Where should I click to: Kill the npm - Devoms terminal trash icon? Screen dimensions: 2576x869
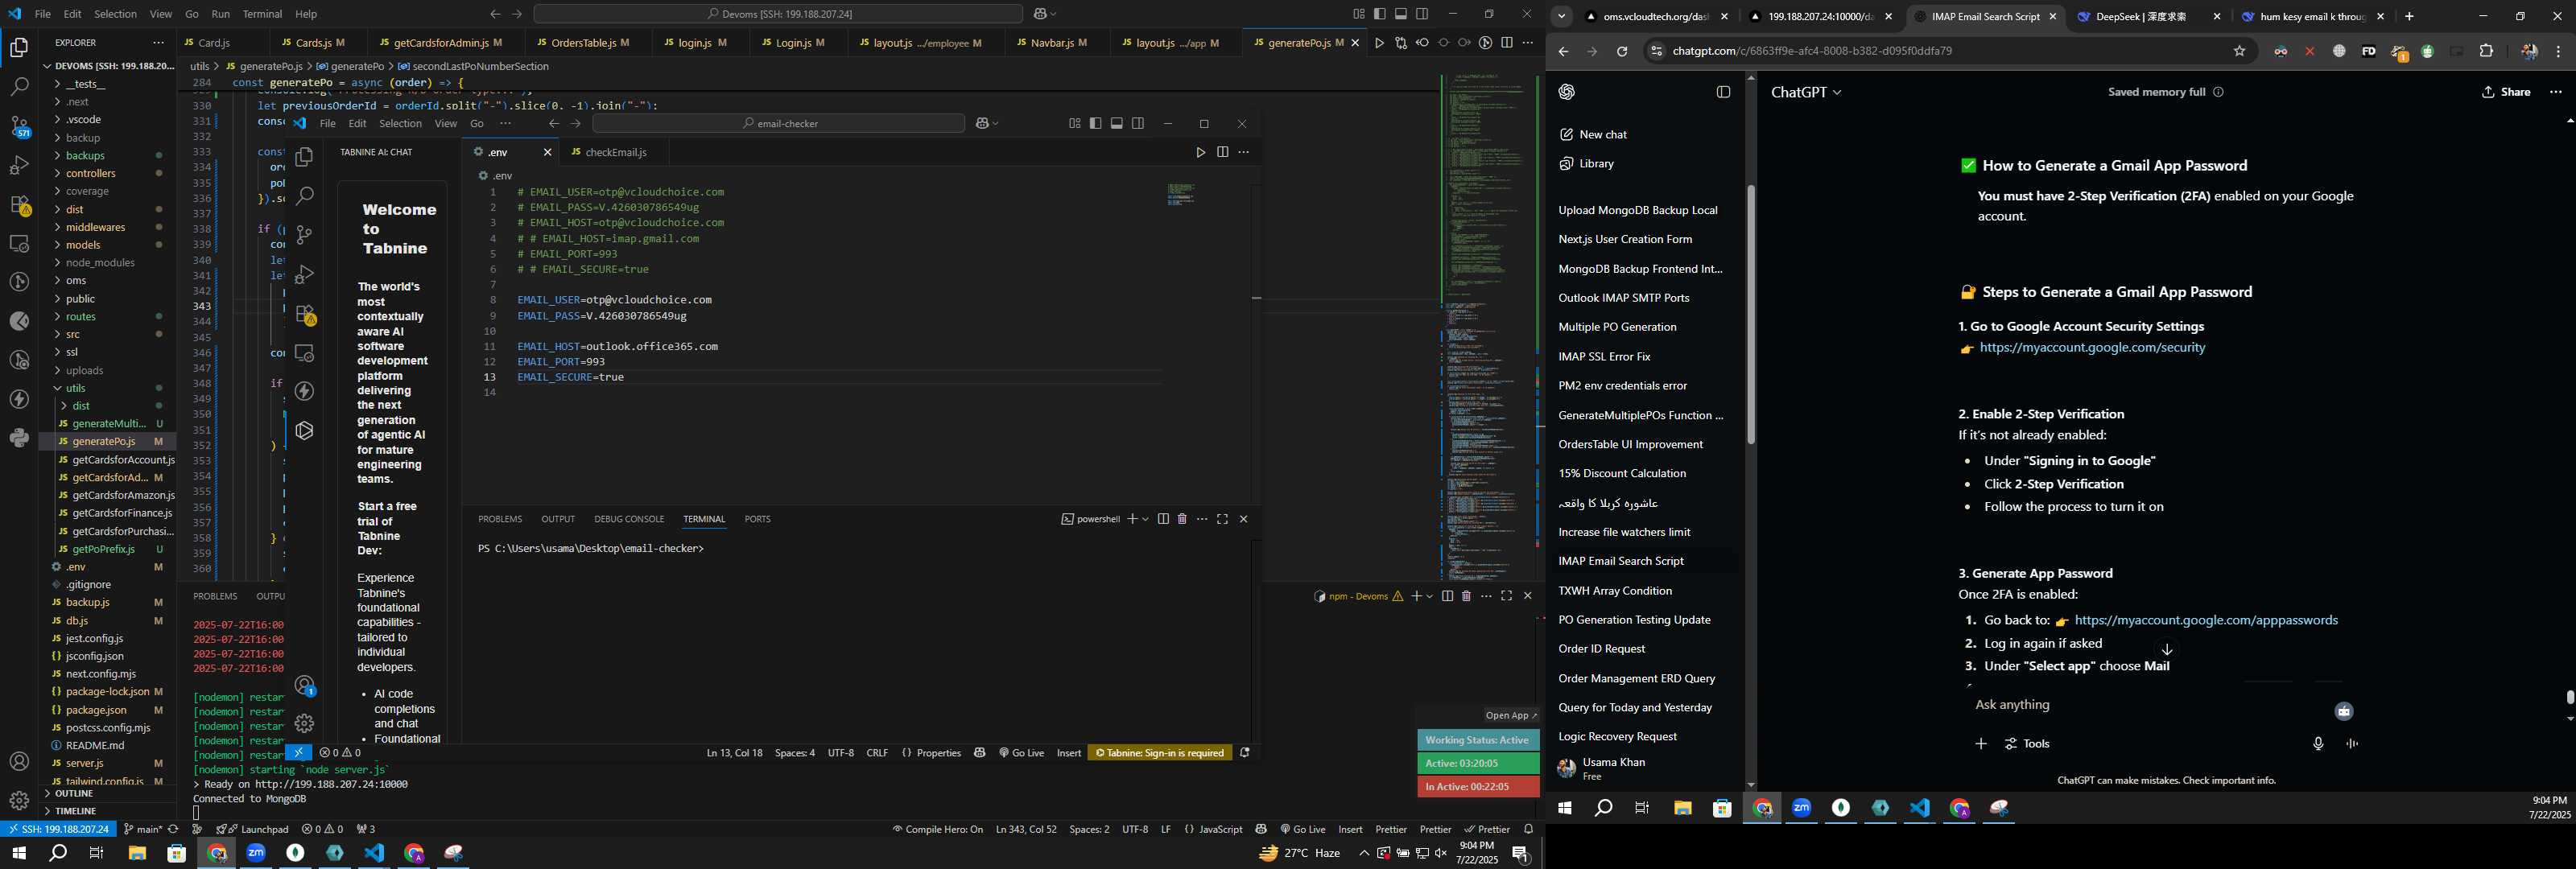tap(1466, 596)
